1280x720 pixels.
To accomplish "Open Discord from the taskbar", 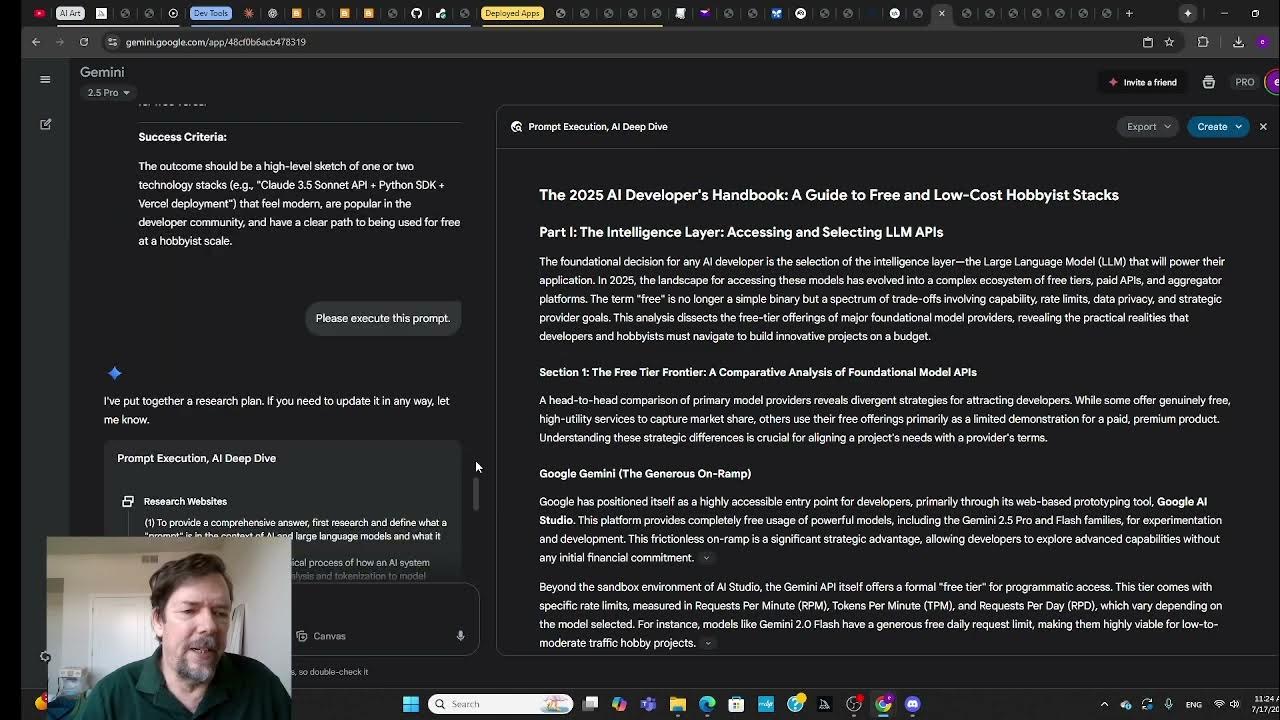I will click(x=912, y=704).
